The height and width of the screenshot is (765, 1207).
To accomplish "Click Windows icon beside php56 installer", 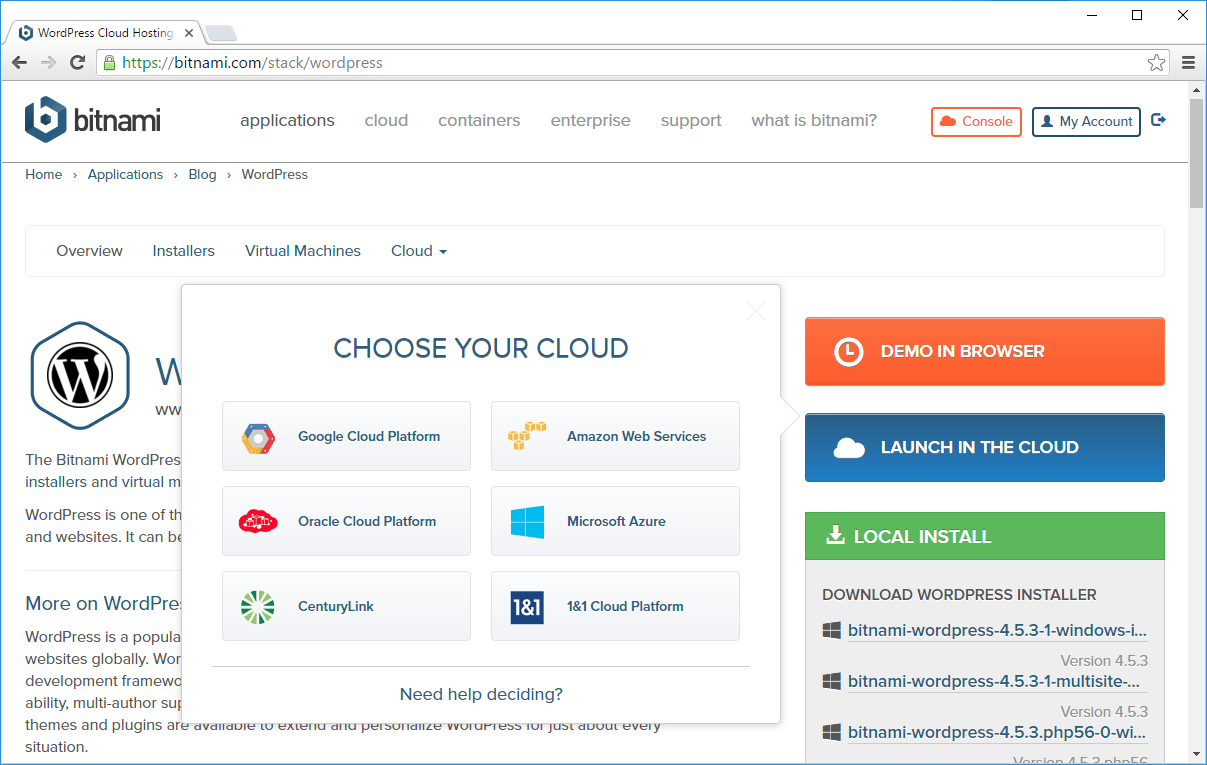I will coord(831,732).
